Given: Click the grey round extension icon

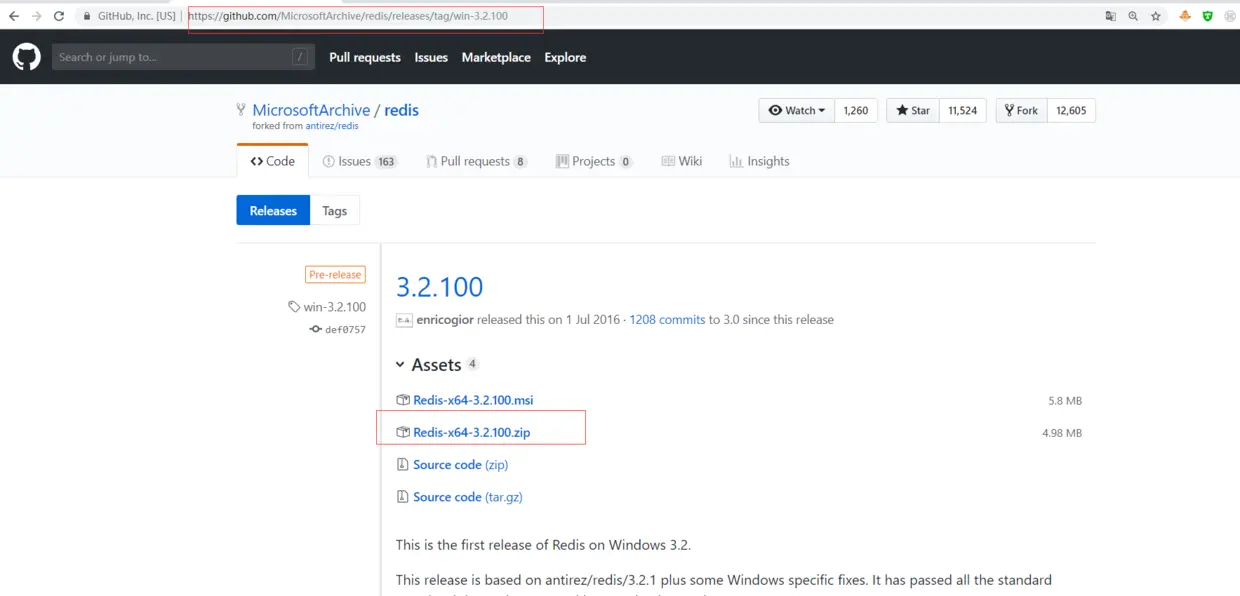Looking at the screenshot, I should pos(1230,16).
